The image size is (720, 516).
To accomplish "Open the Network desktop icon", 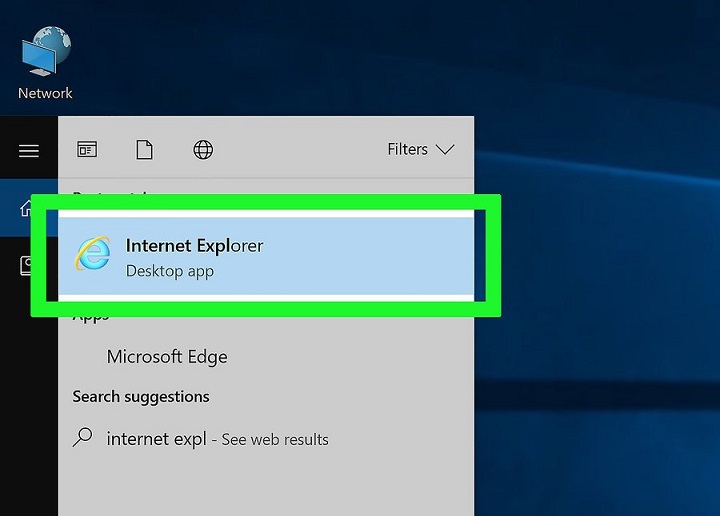I will 45,63.
